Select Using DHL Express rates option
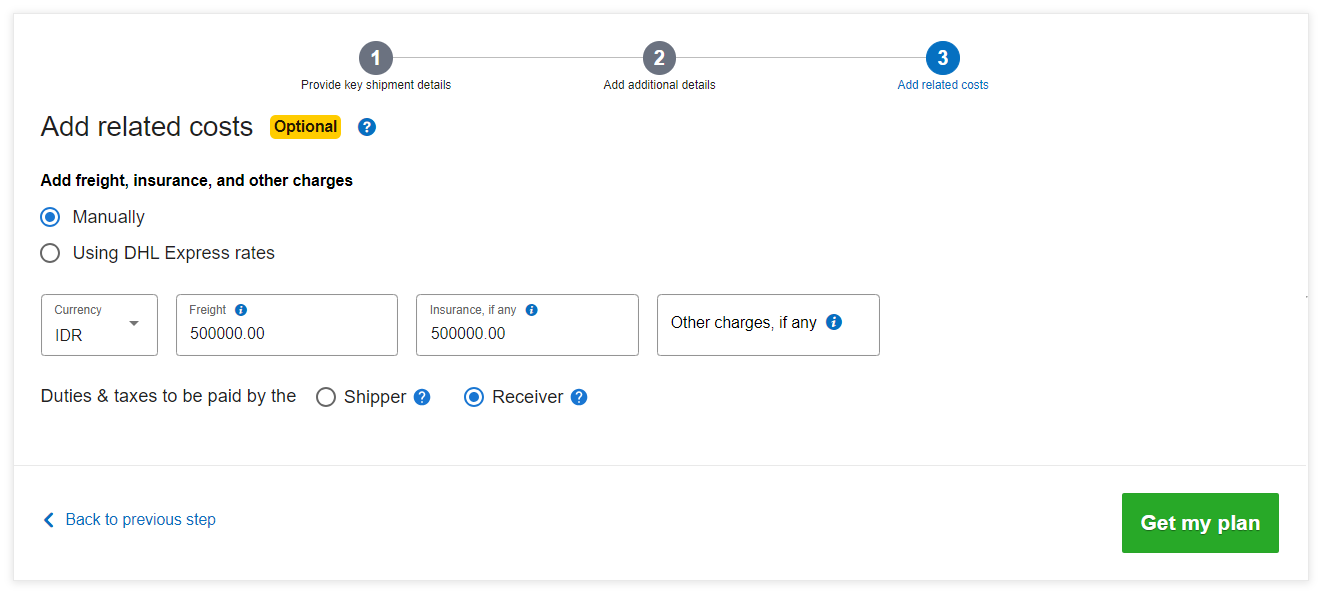 point(50,253)
